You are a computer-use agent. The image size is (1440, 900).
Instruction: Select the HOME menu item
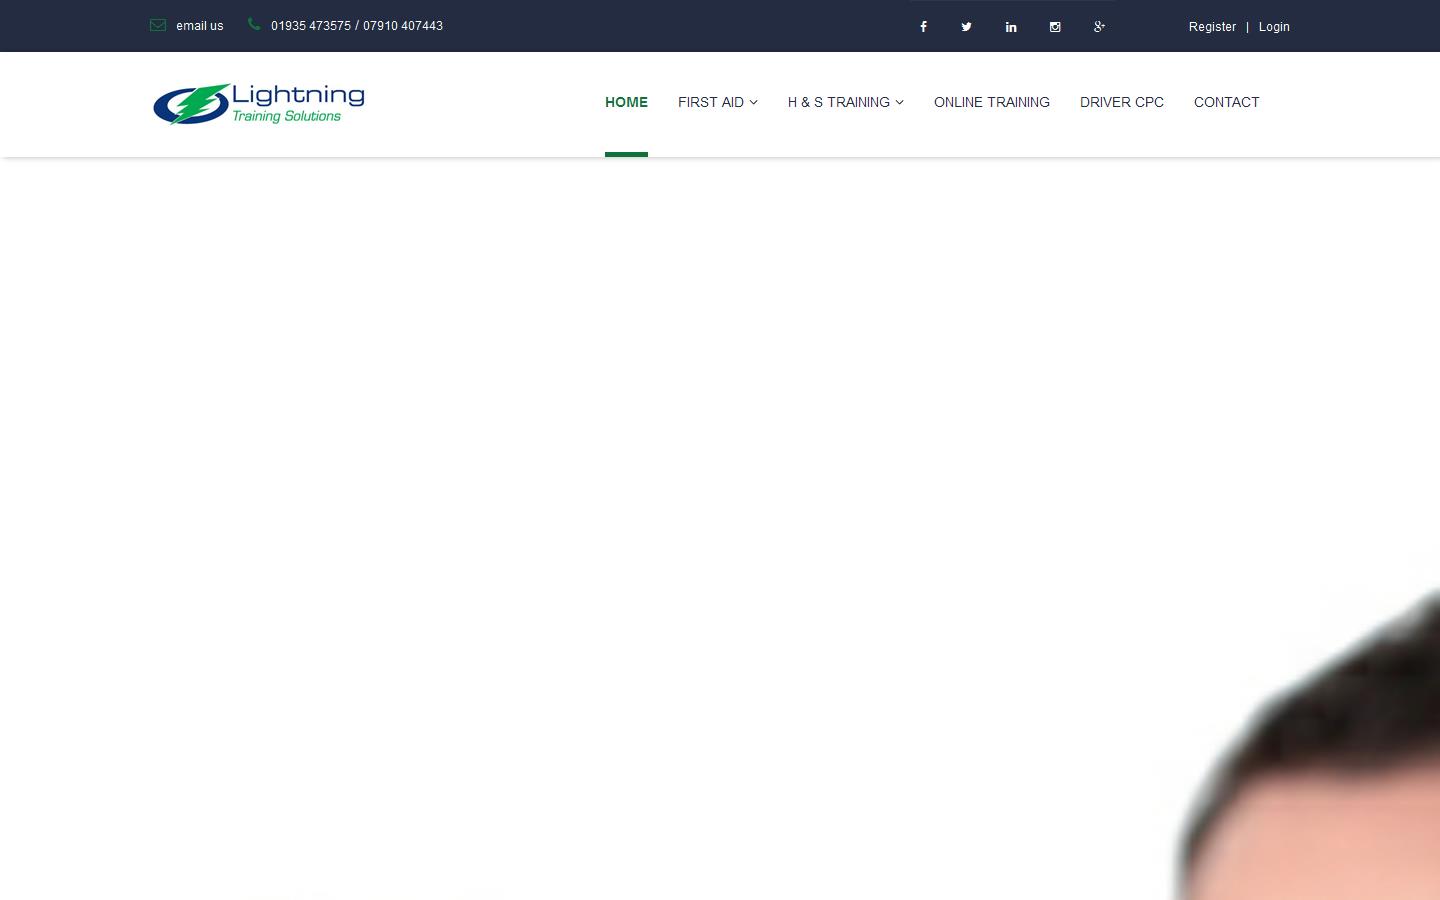point(626,102)
